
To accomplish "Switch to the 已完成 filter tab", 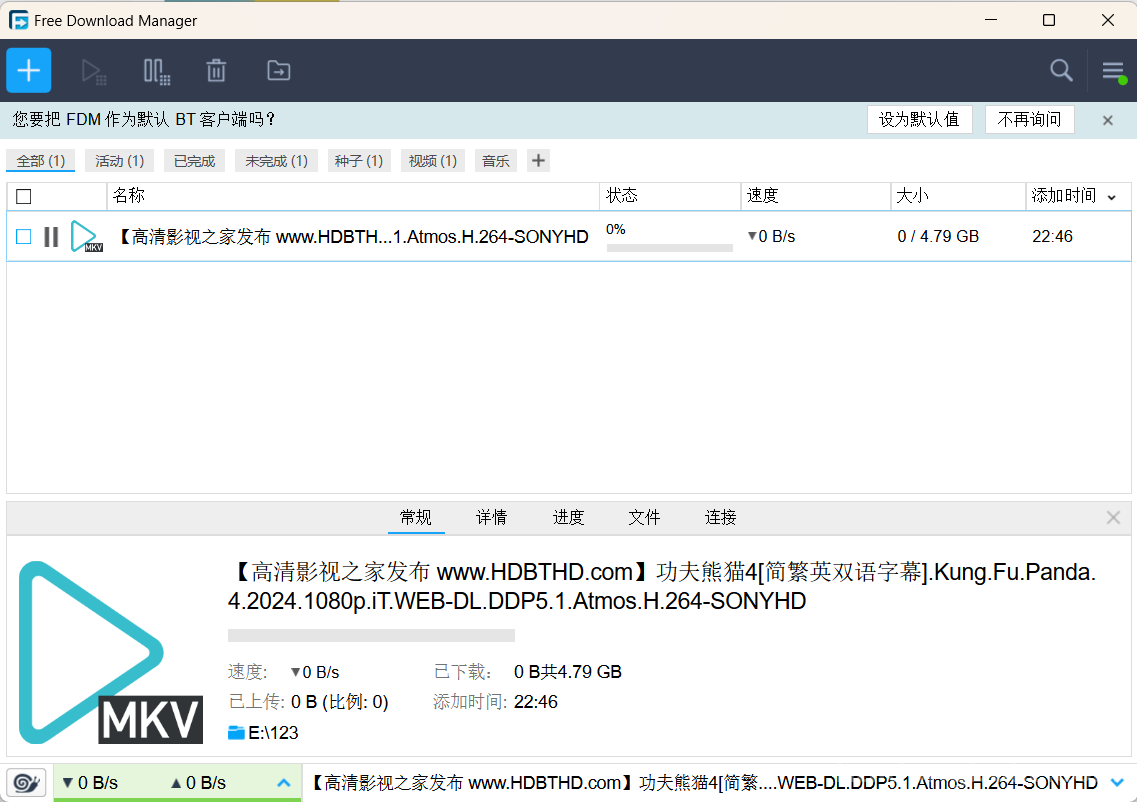I will tap(194, 161).
